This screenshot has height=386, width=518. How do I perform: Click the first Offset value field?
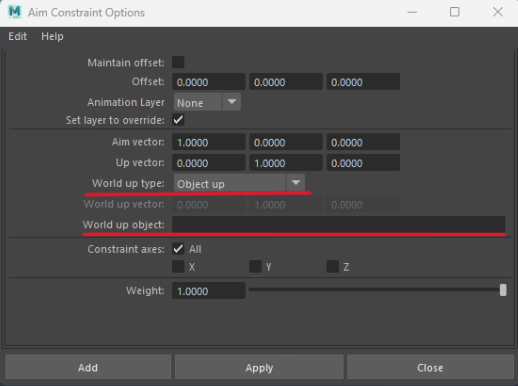(209, 82)
